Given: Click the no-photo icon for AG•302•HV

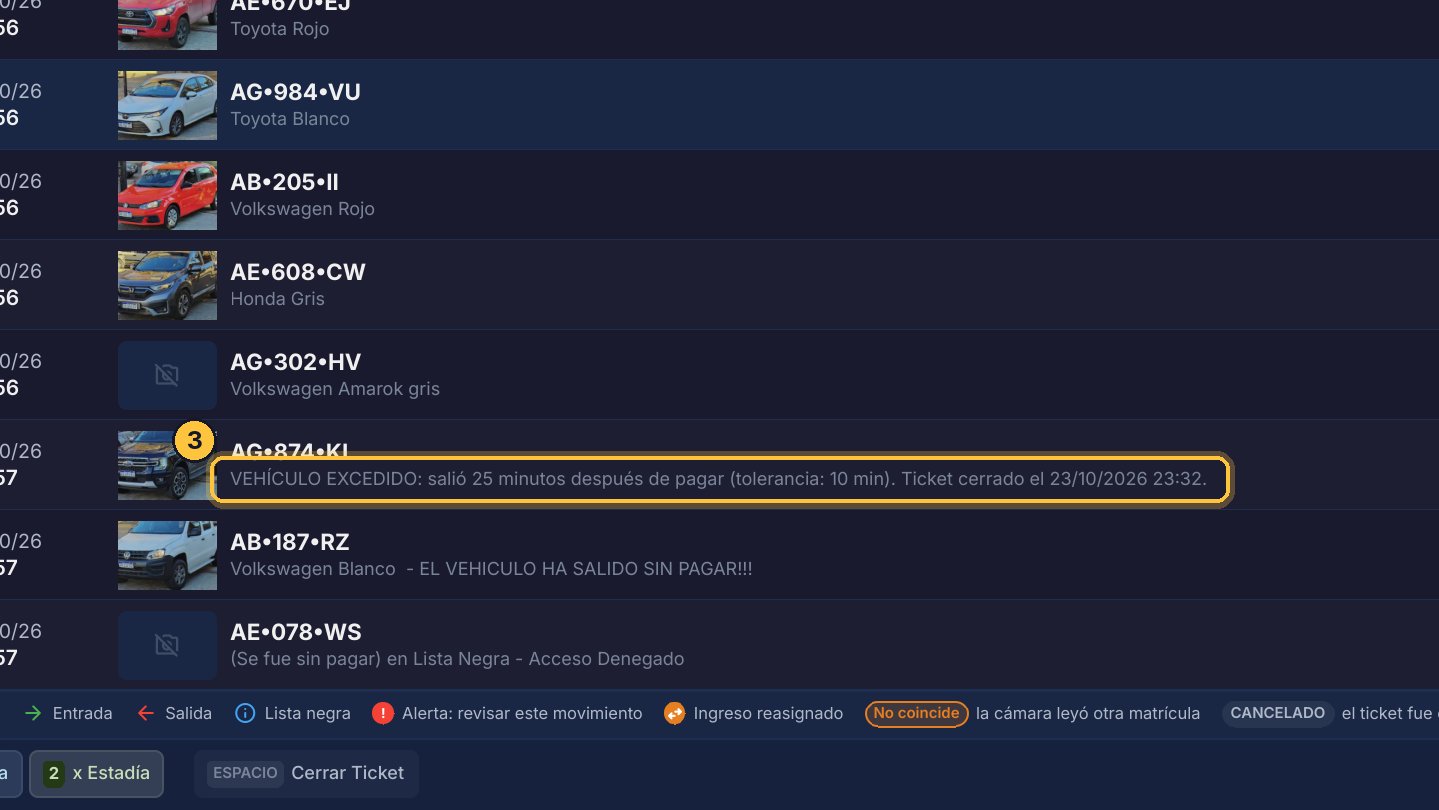Looking at the screenshot, I should point(167,375).
